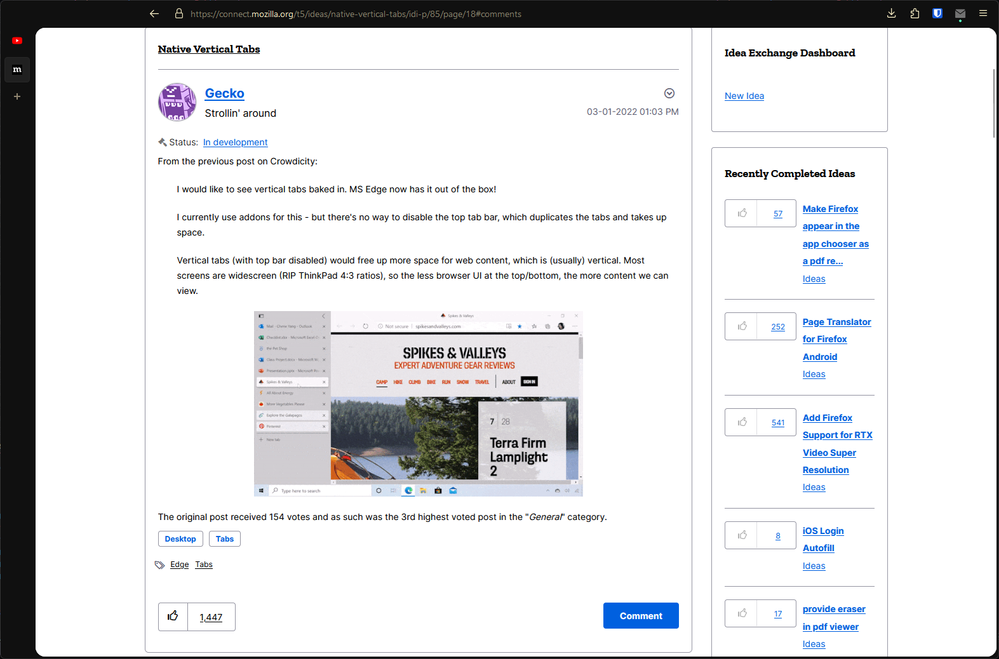Open the Gecko user profile link
This screenshot has height=659, width=999.
[224, 93]
